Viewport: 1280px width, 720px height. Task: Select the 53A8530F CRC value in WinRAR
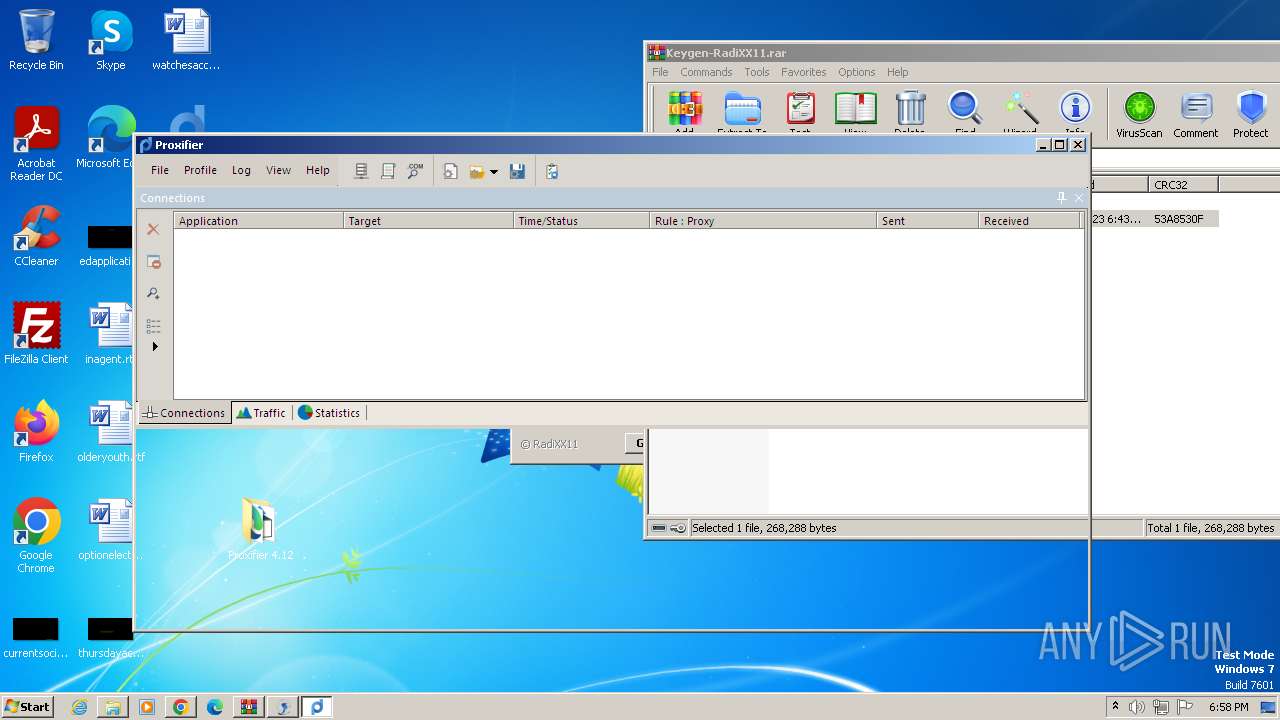pos(1179,219)
